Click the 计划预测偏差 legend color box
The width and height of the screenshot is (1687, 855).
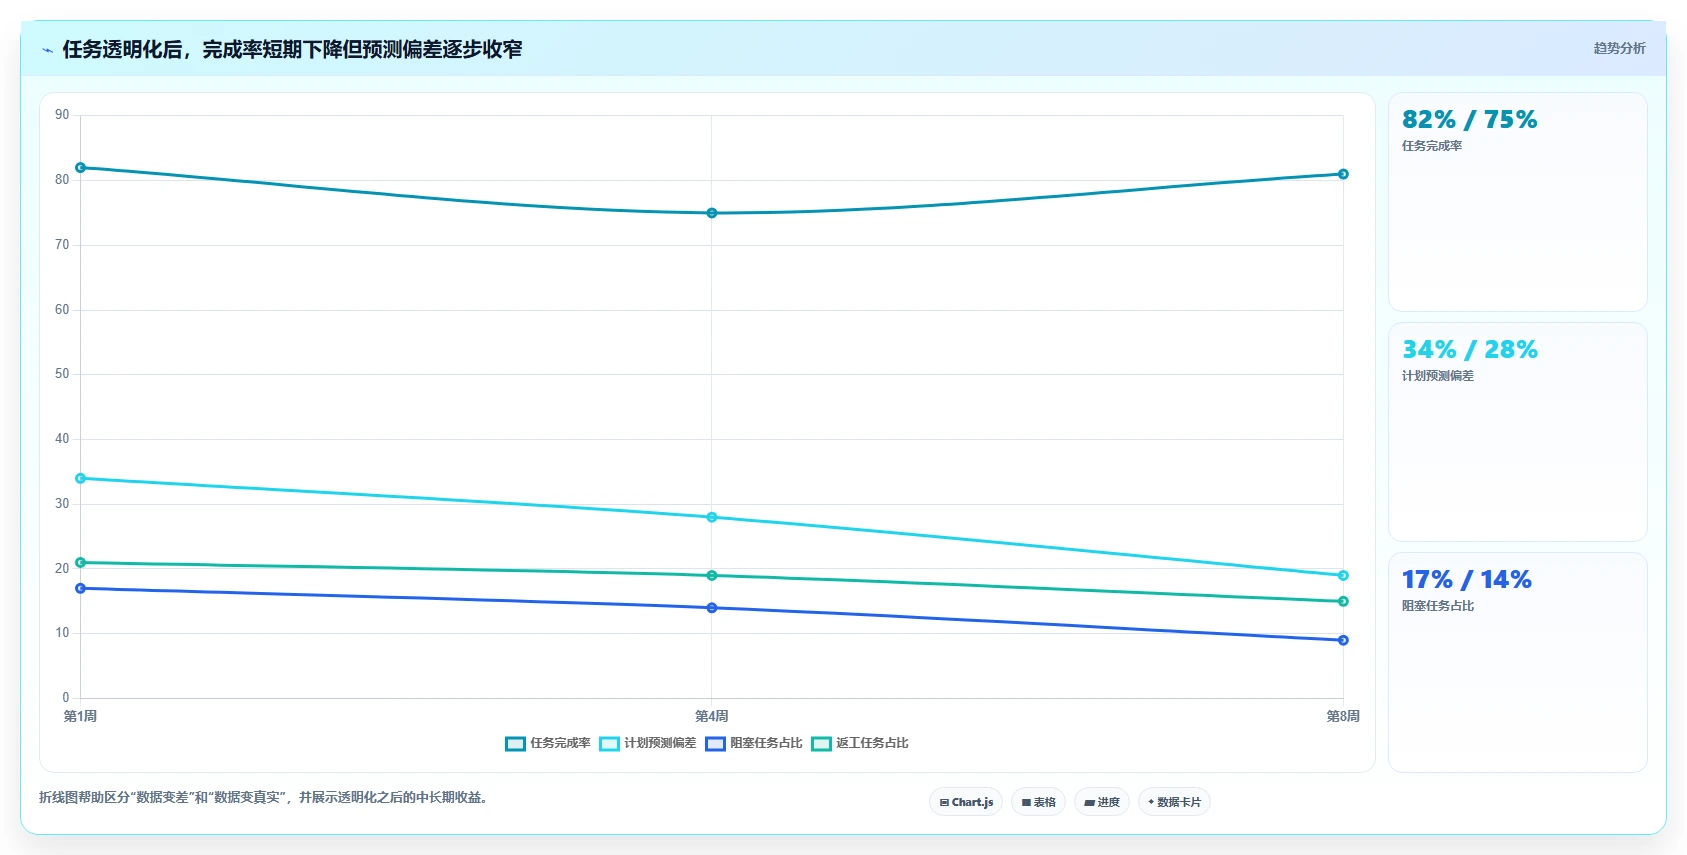click(609, 743)
